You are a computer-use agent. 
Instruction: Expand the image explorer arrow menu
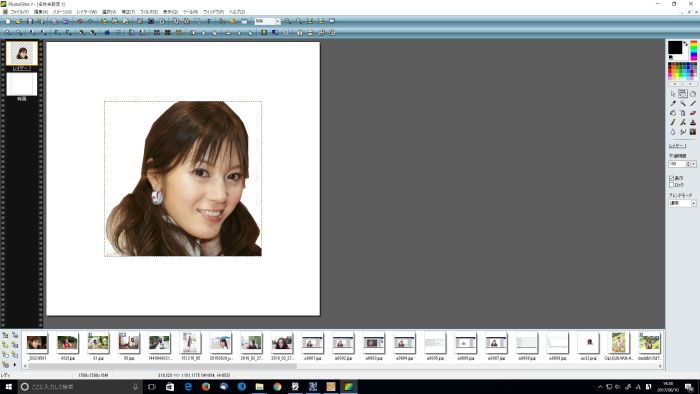(15, 365)
